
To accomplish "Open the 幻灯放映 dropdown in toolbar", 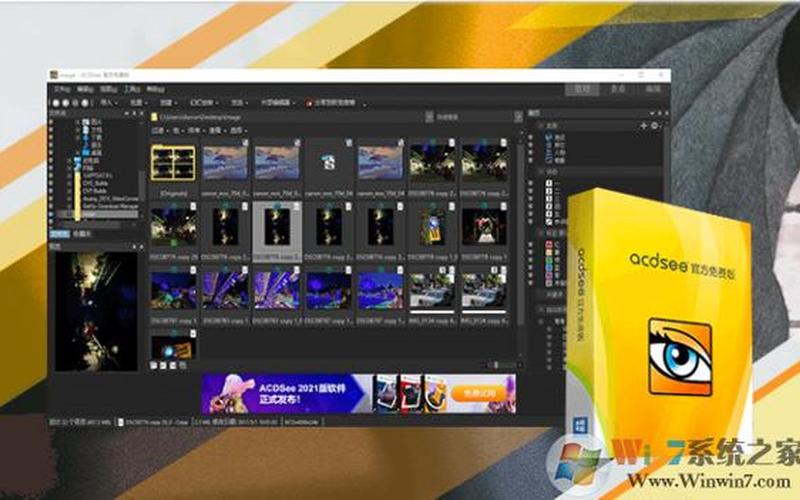I will point(204,103).
